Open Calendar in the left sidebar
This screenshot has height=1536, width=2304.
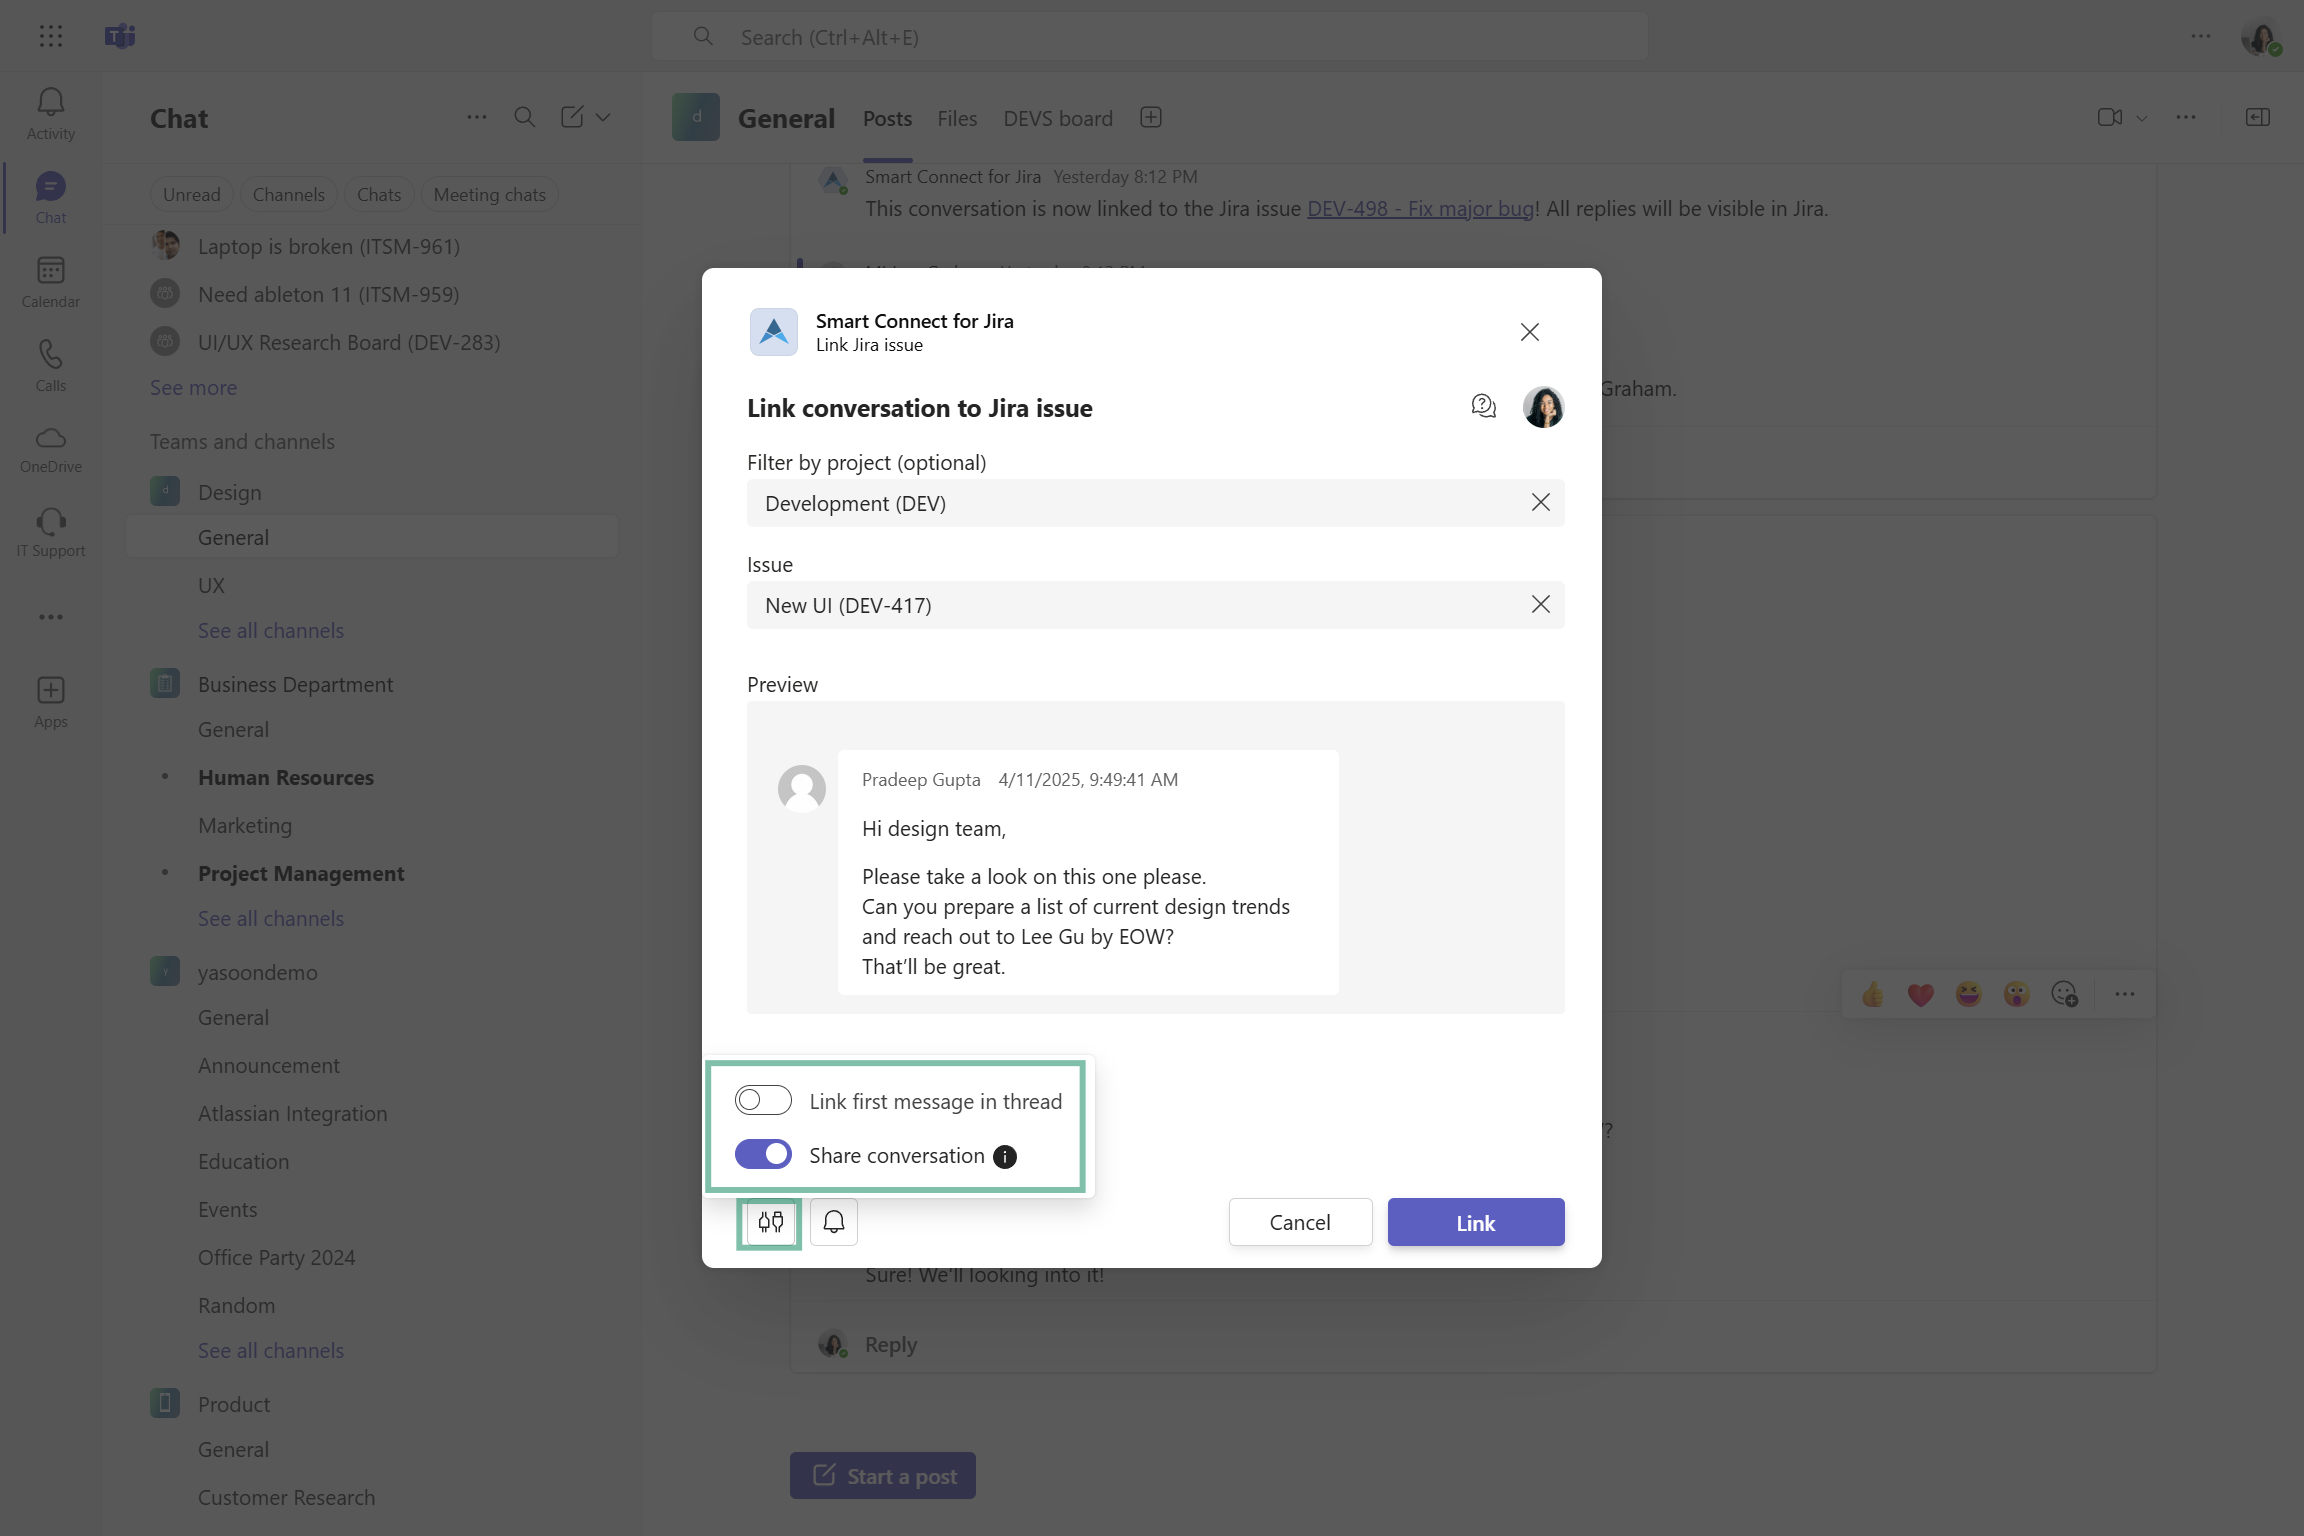[50, 282]
